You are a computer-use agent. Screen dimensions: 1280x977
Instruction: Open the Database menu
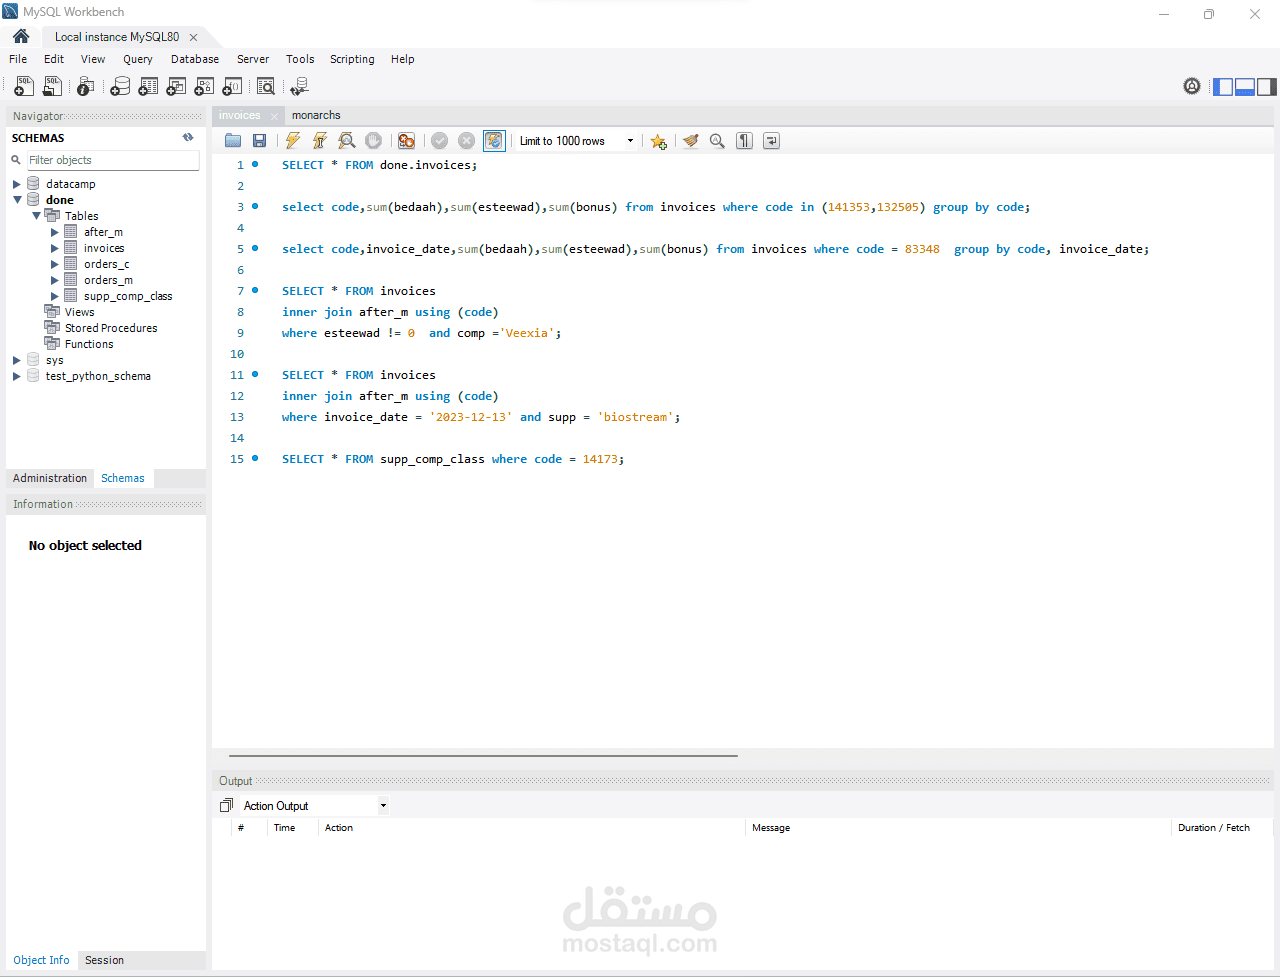[x=194, y=59]
